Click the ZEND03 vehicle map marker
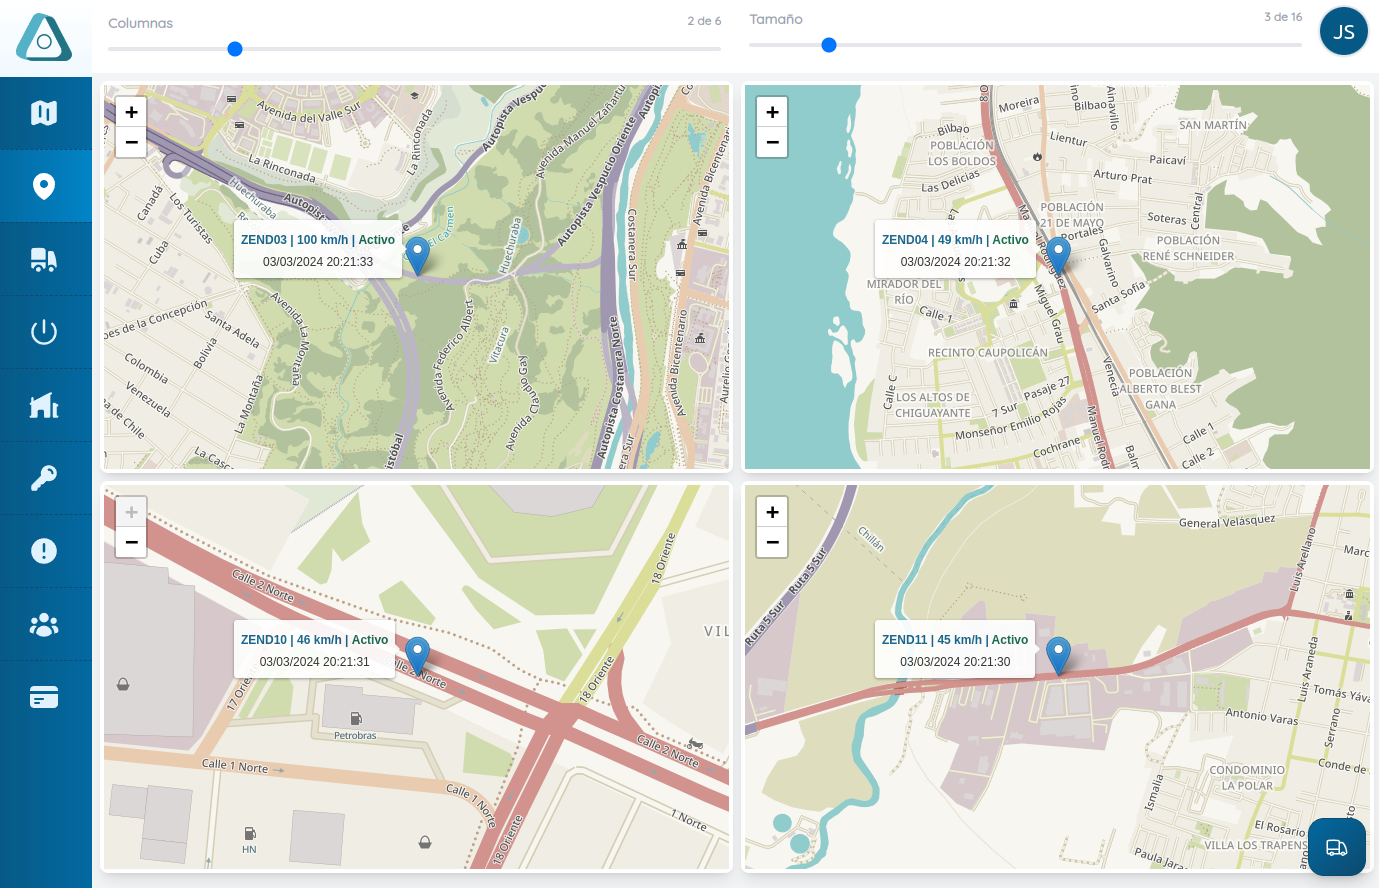 [x=417, y=255]
